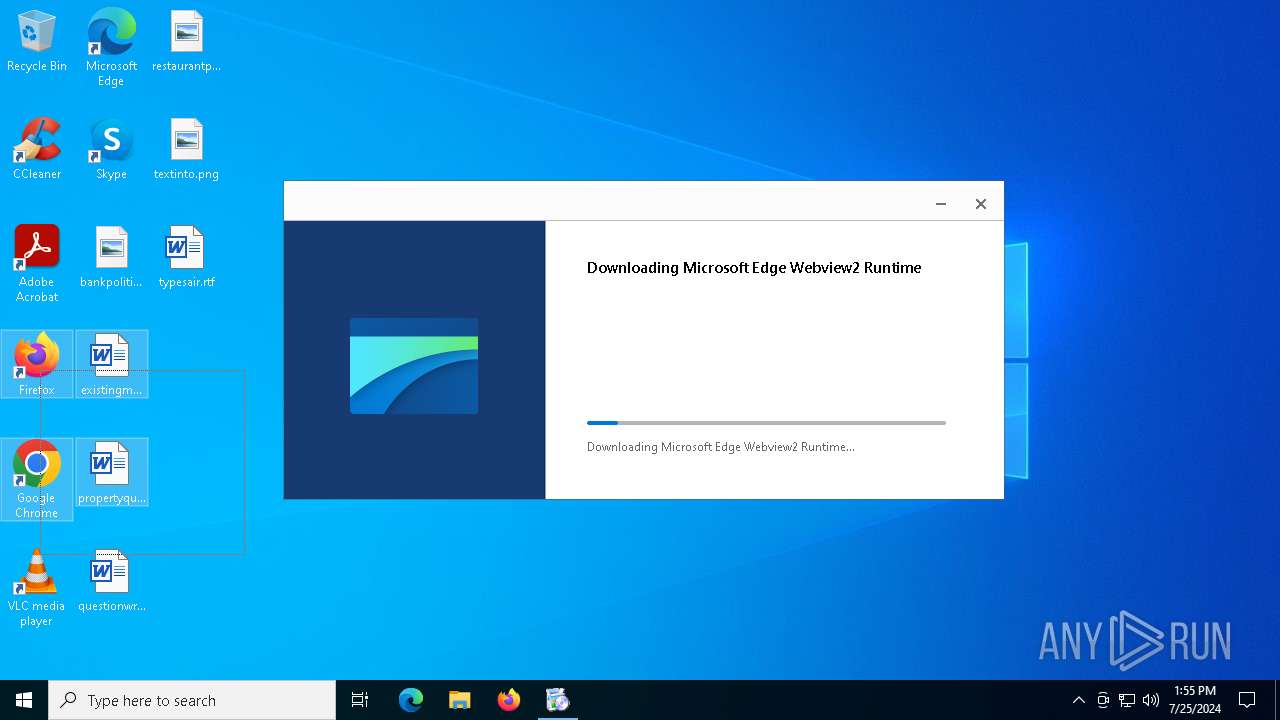Select the restaurantp... image file icon
The height and width of the screenshot is (720, 1280).
coord(186,42)
